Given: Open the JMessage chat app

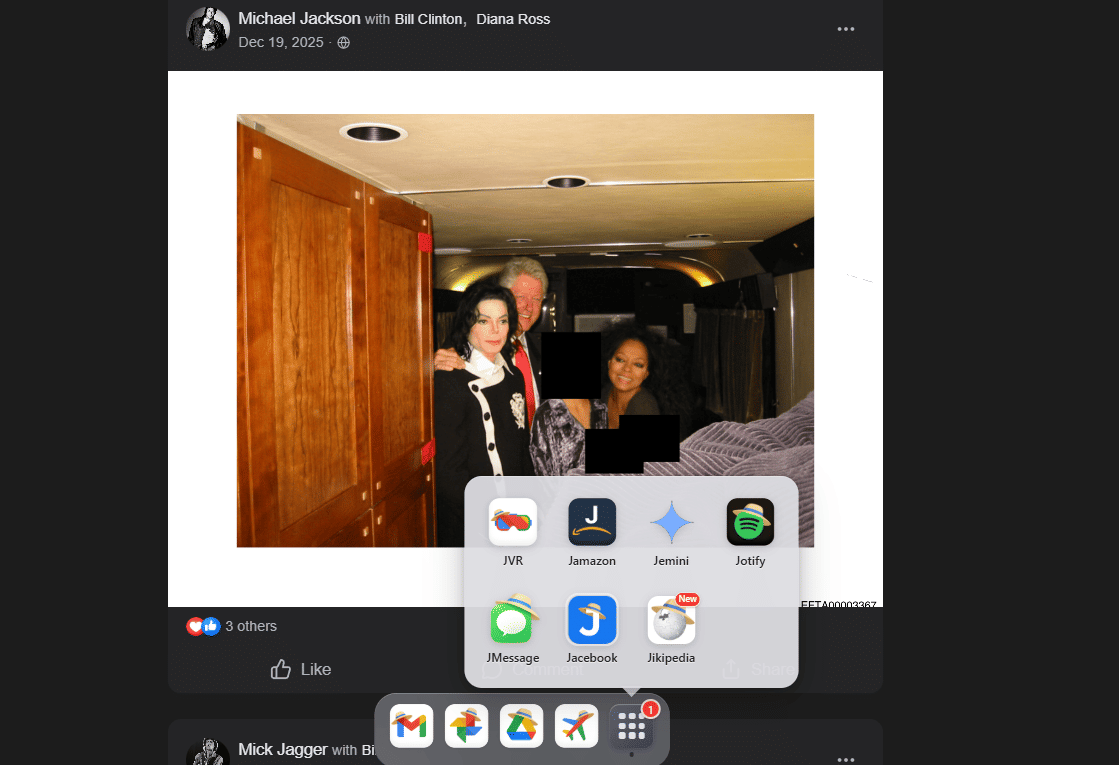Looking at the screenshot, I should (513, 620).
